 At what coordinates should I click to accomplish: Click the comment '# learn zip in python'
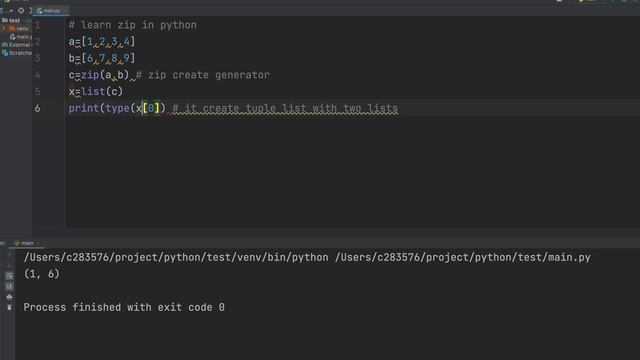(x=133, y=25)
